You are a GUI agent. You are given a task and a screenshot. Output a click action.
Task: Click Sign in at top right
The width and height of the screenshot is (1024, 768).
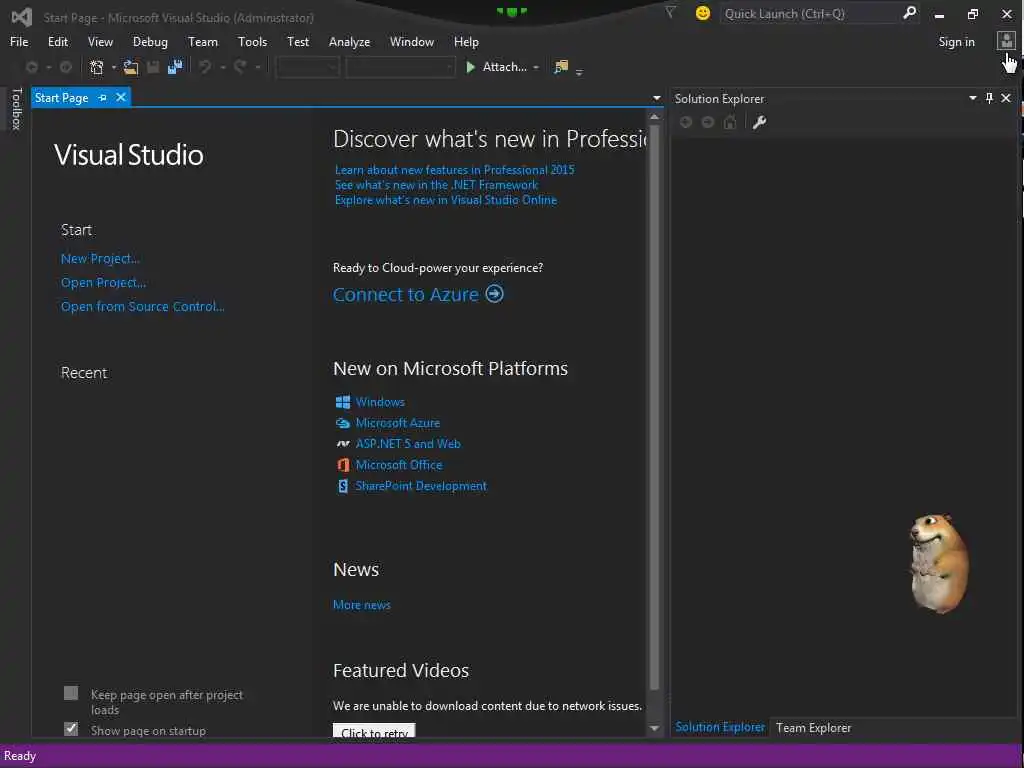956,42
